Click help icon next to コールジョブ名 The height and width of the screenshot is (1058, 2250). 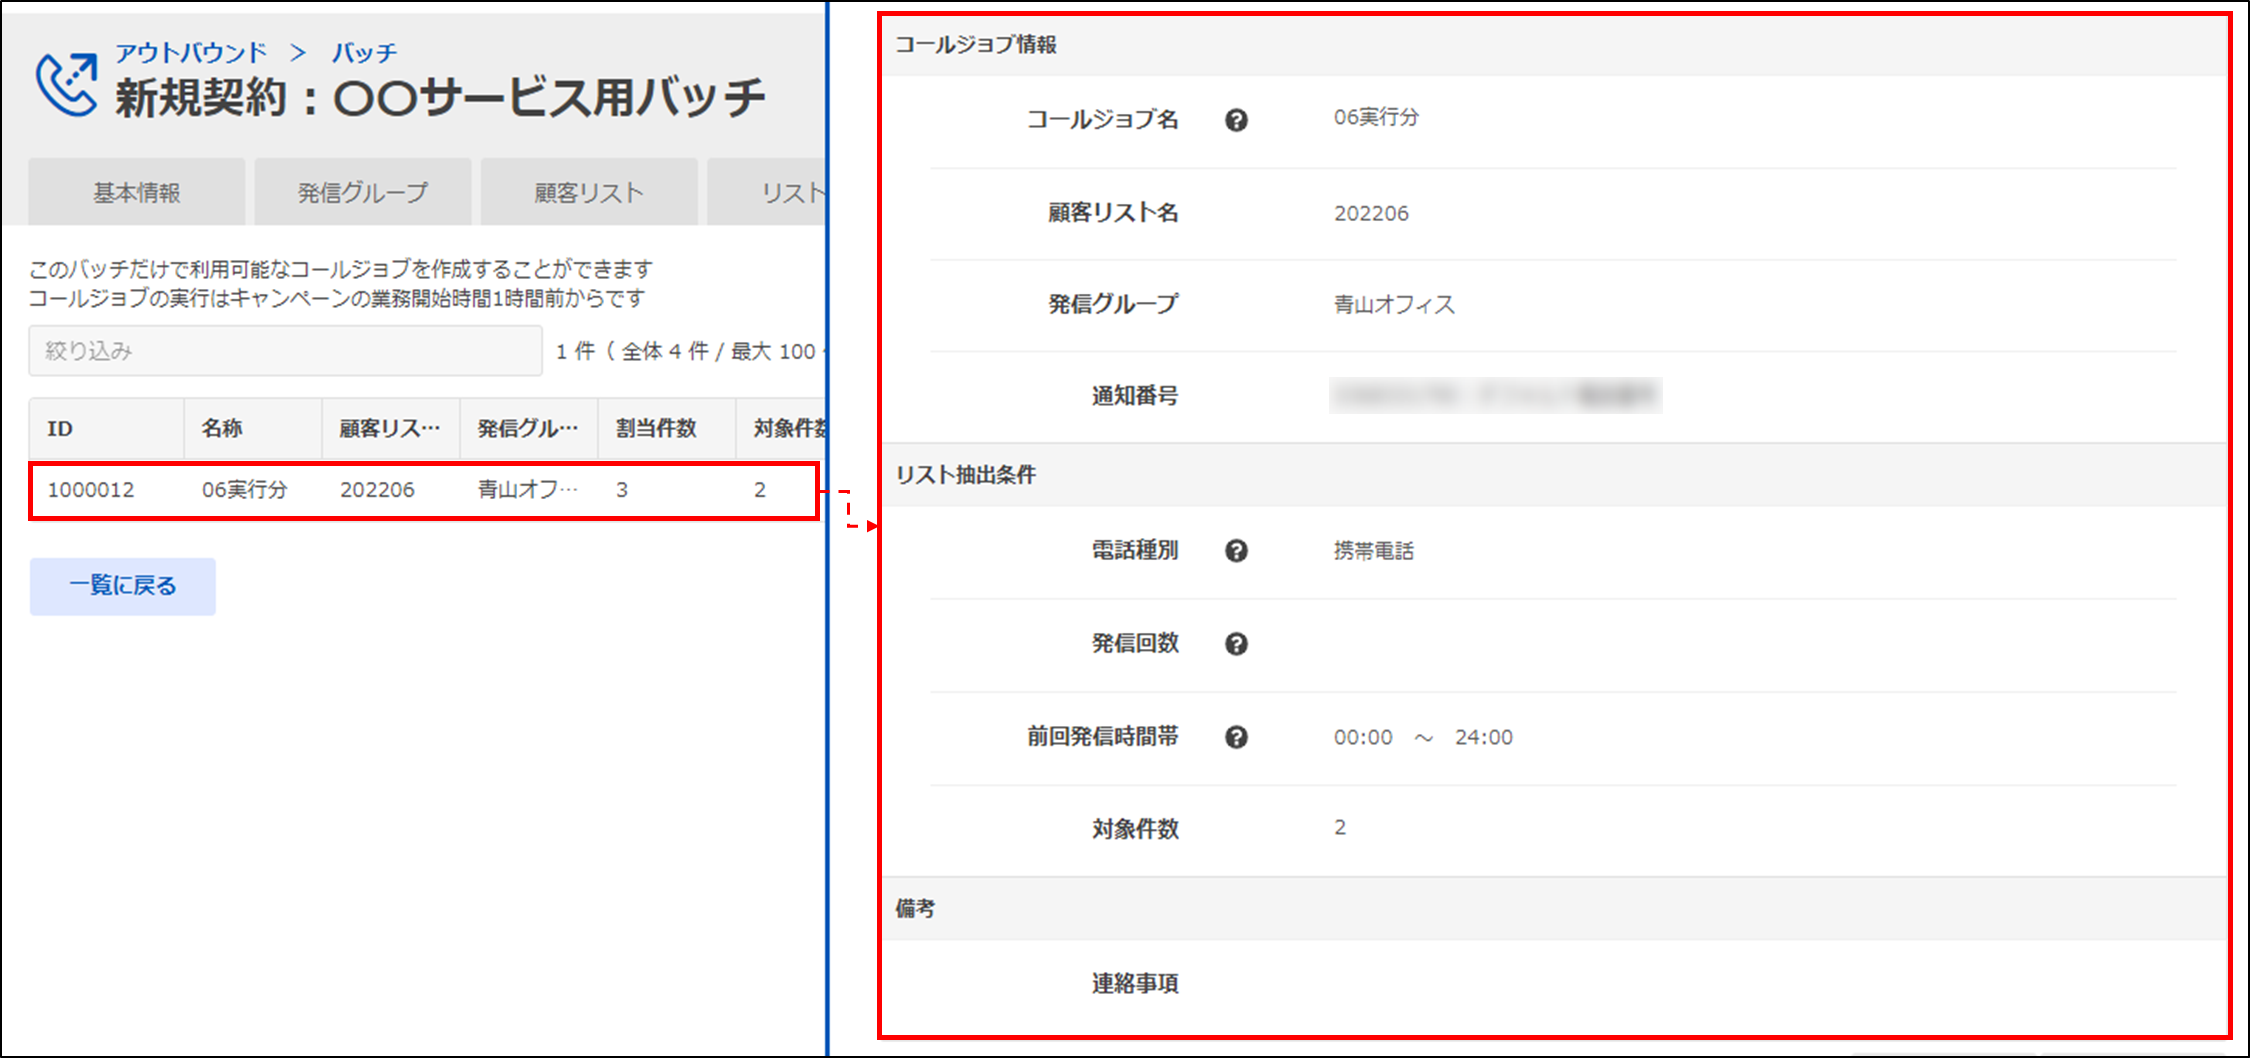tap(1236, 120)
